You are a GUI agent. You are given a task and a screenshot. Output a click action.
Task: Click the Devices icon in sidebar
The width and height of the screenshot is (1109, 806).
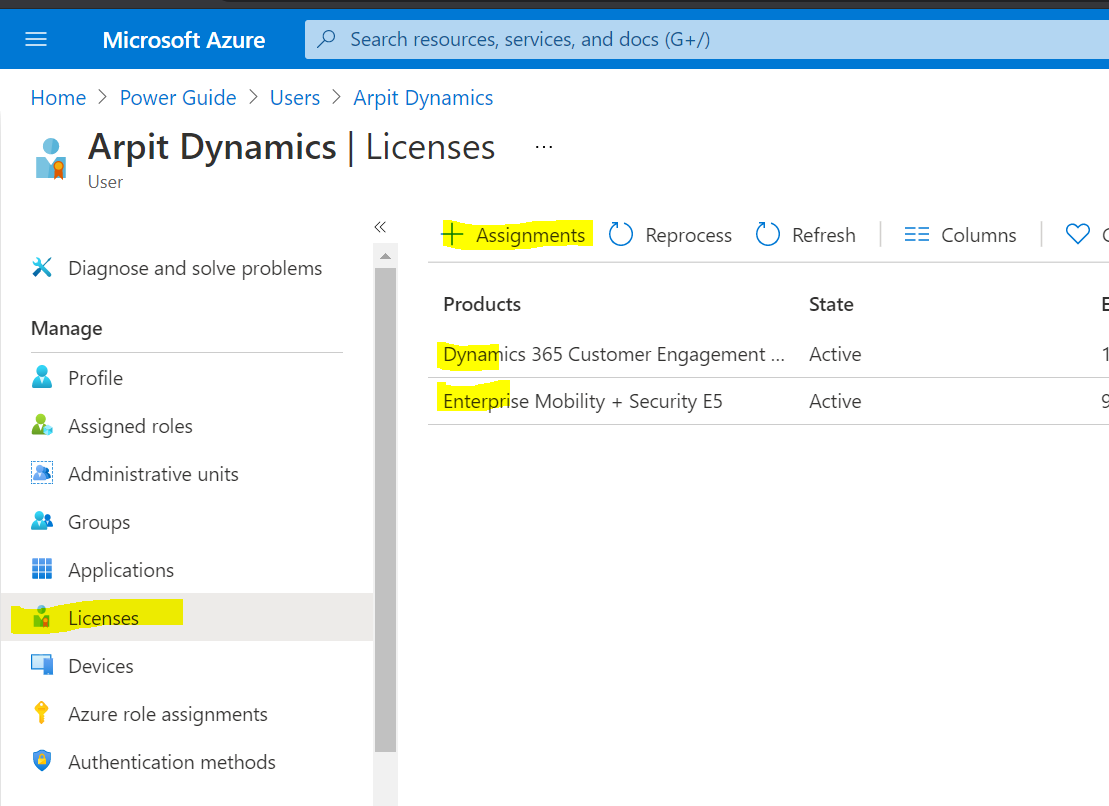click(42, 666)
